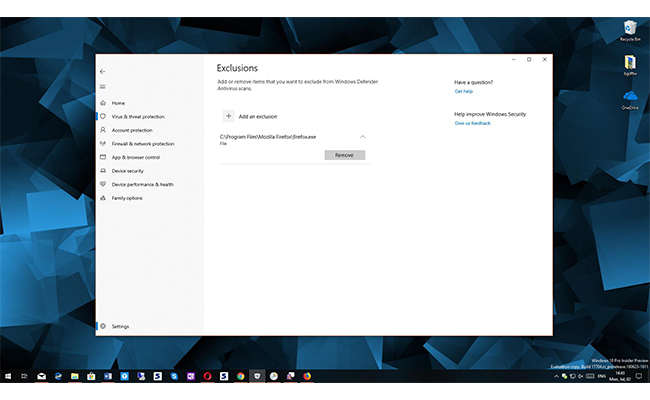Screen dimensions: 650x400
Task: Click the back arrow in Windows Security
Action: (102, 71)
